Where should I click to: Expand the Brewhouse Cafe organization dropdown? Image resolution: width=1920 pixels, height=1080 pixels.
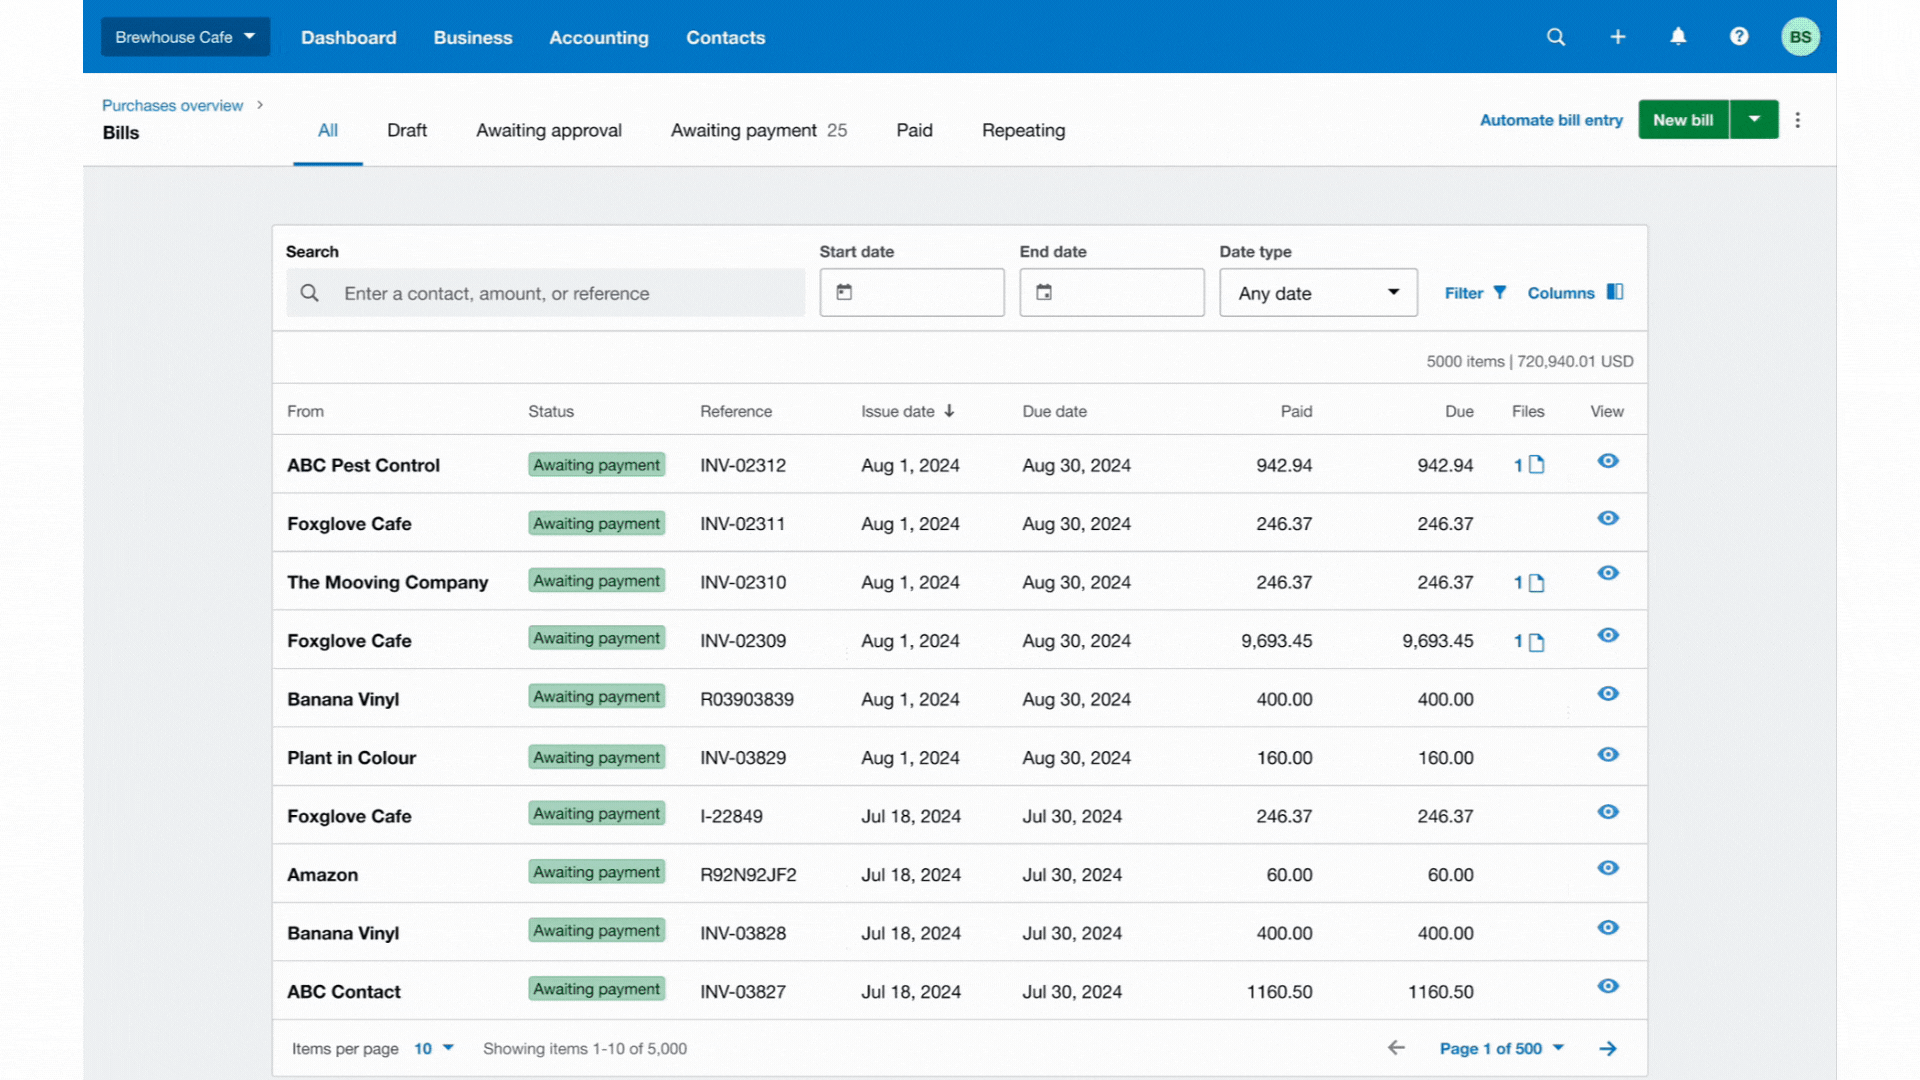coord(185,37)
